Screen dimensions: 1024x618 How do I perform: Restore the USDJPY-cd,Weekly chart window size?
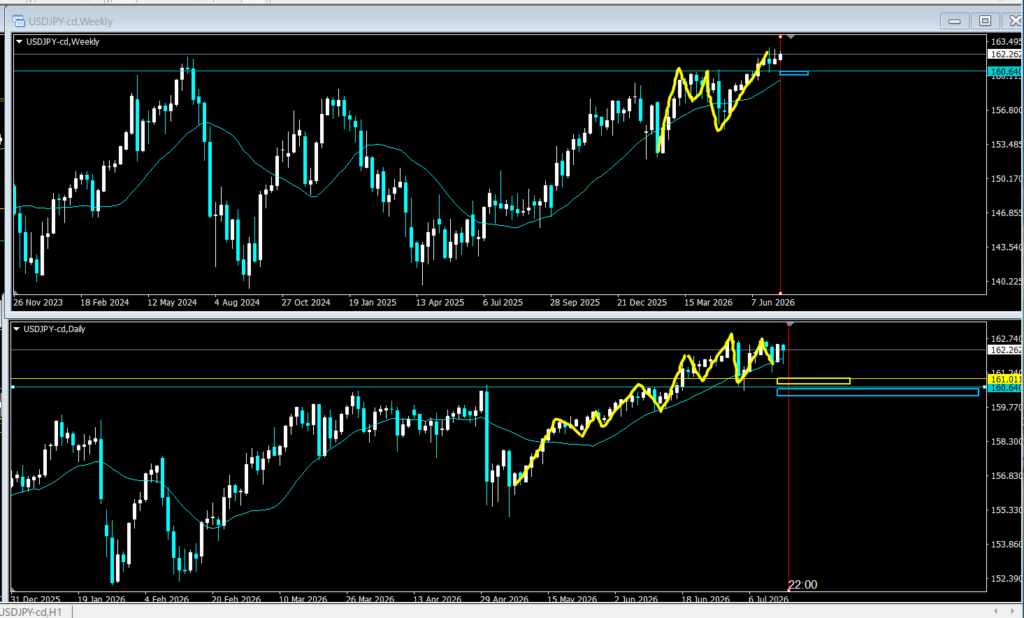coord(985,22)
